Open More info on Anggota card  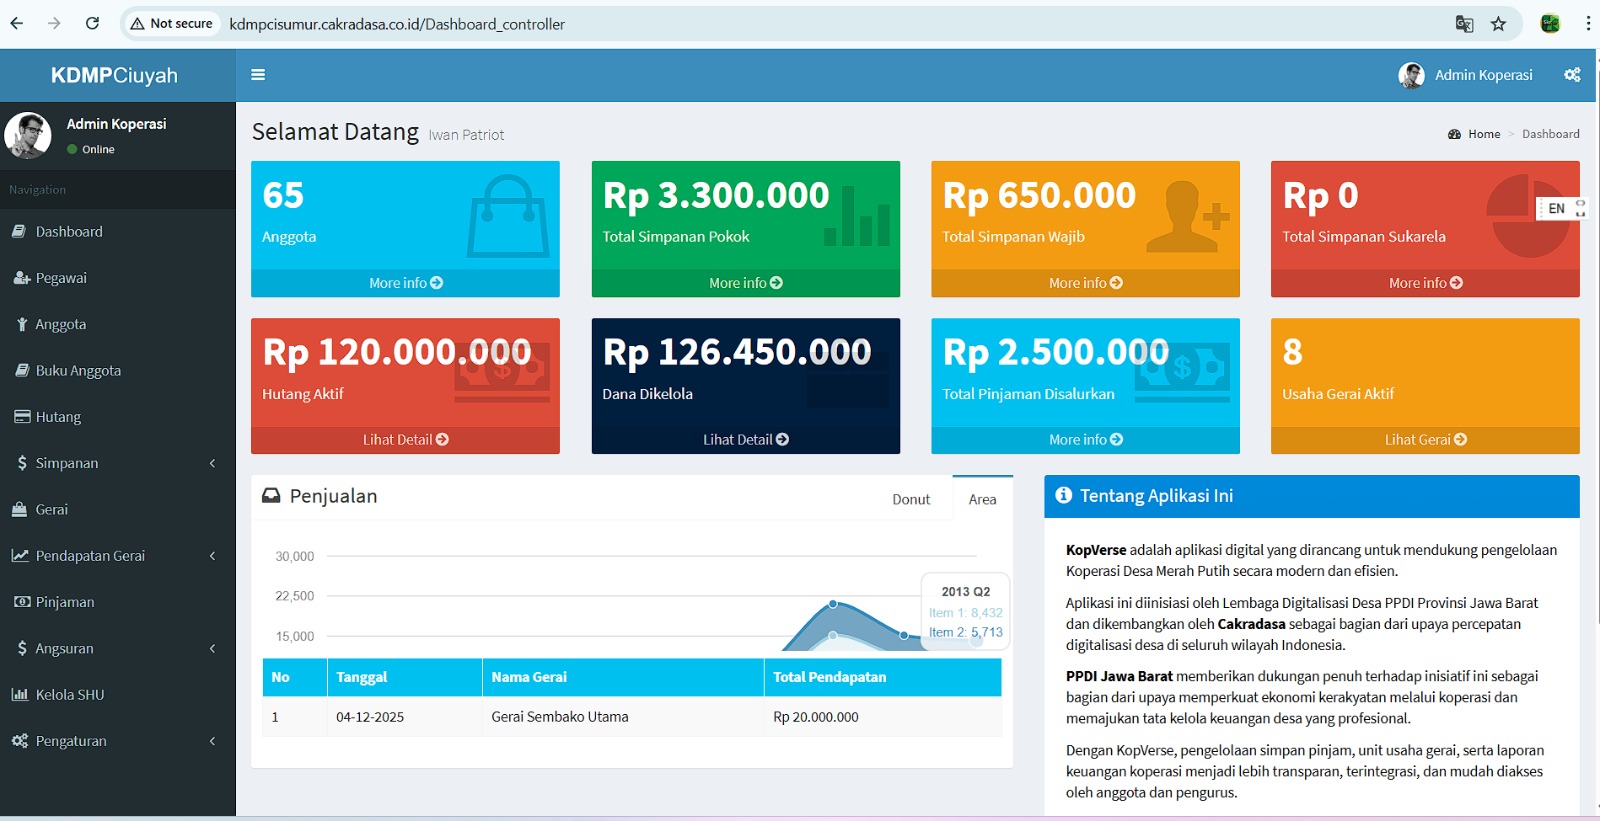(405, 283)
